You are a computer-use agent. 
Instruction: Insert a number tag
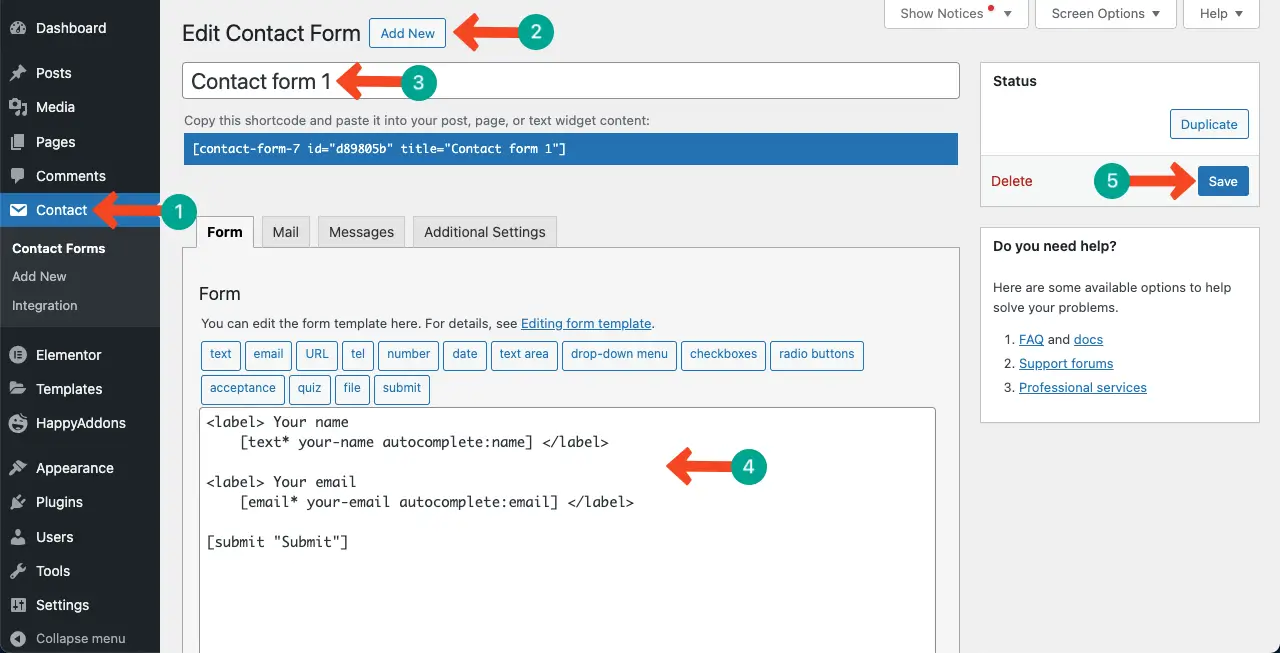409,355
